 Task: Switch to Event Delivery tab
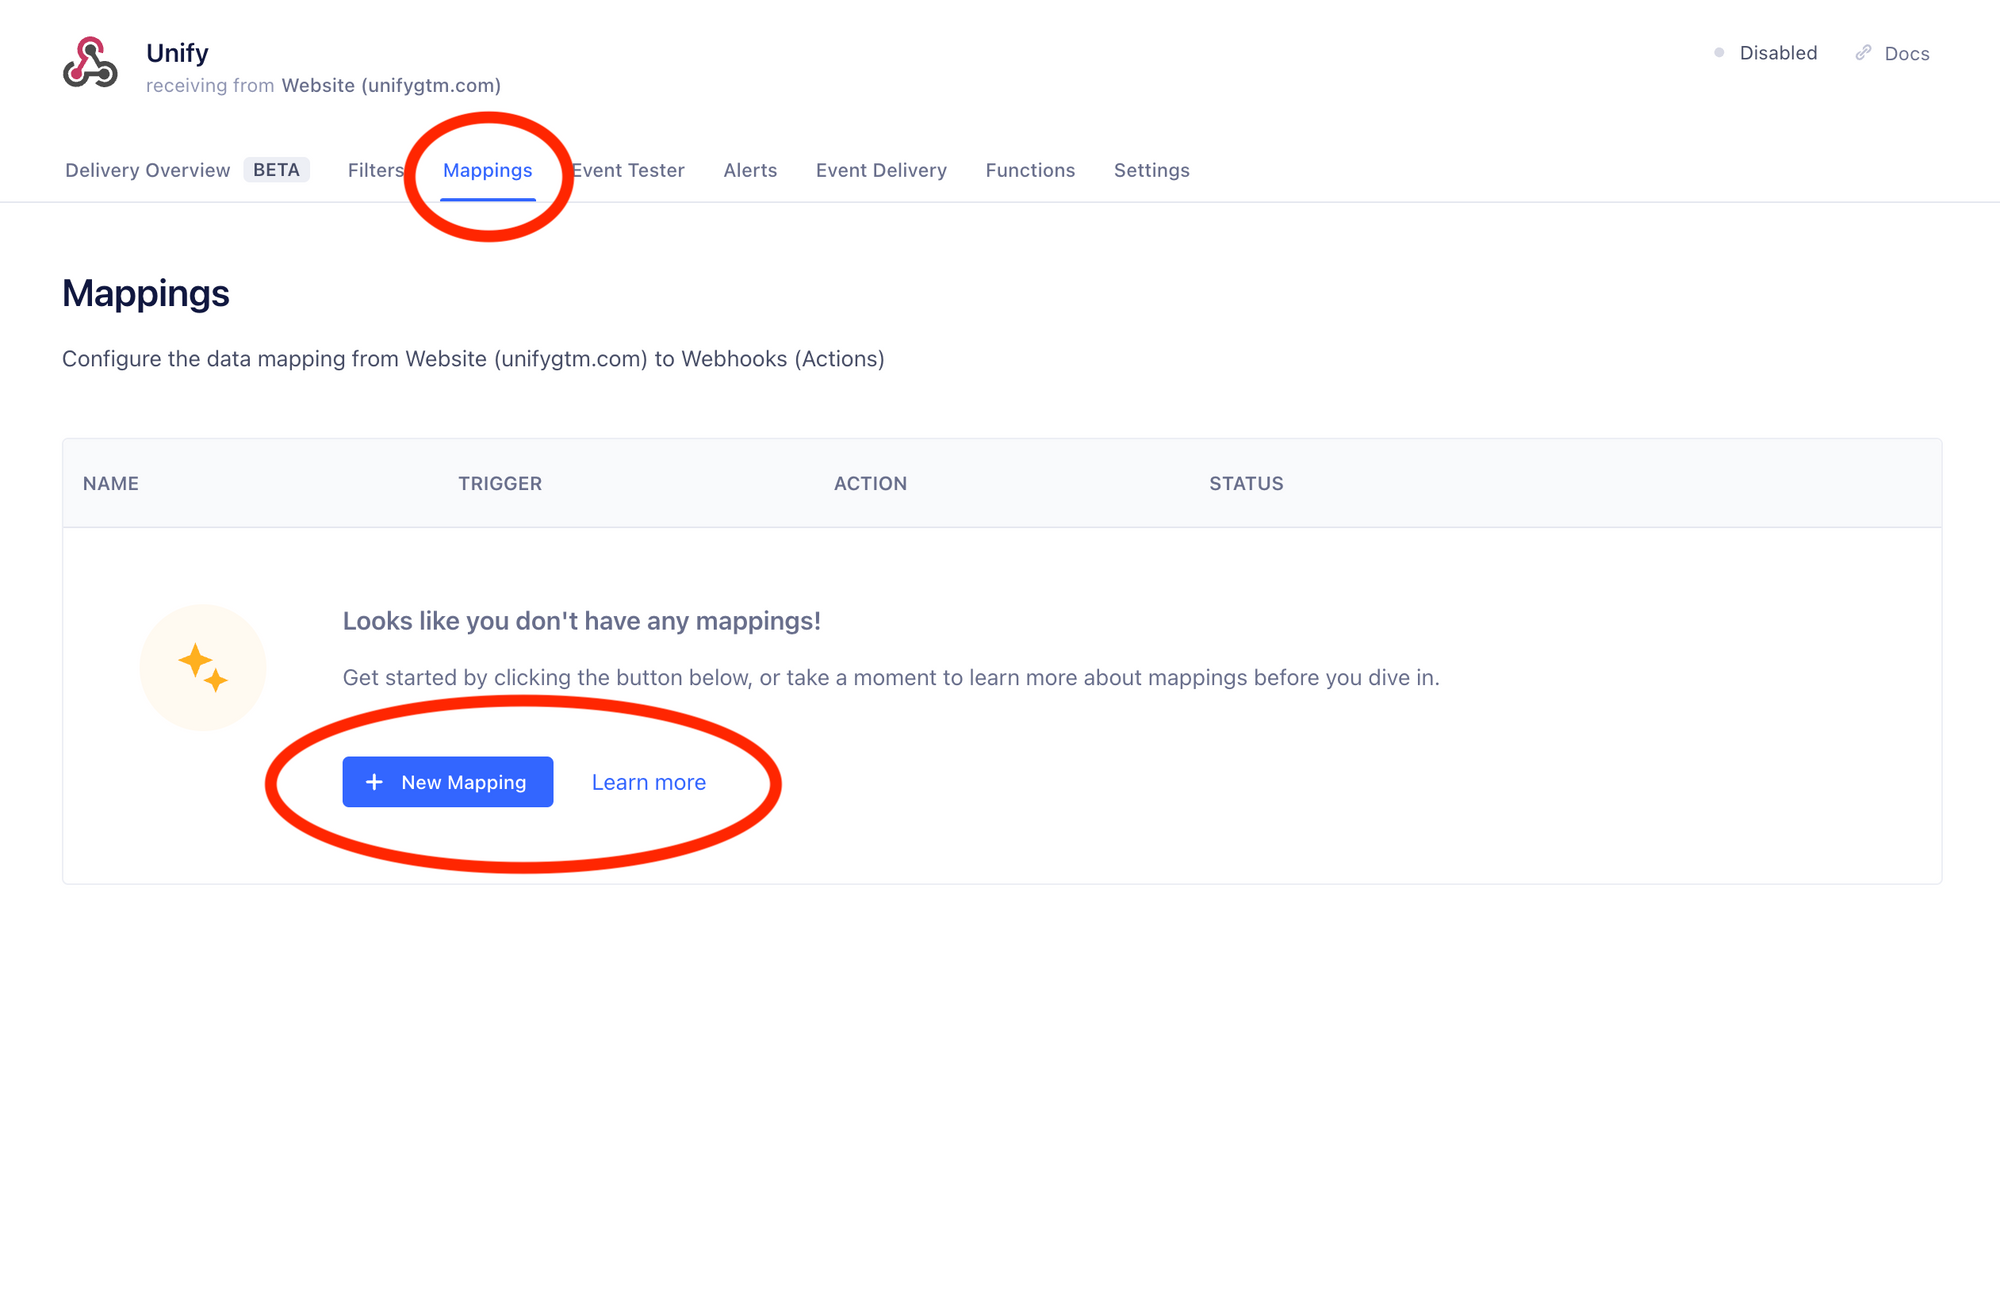(881, 170)
